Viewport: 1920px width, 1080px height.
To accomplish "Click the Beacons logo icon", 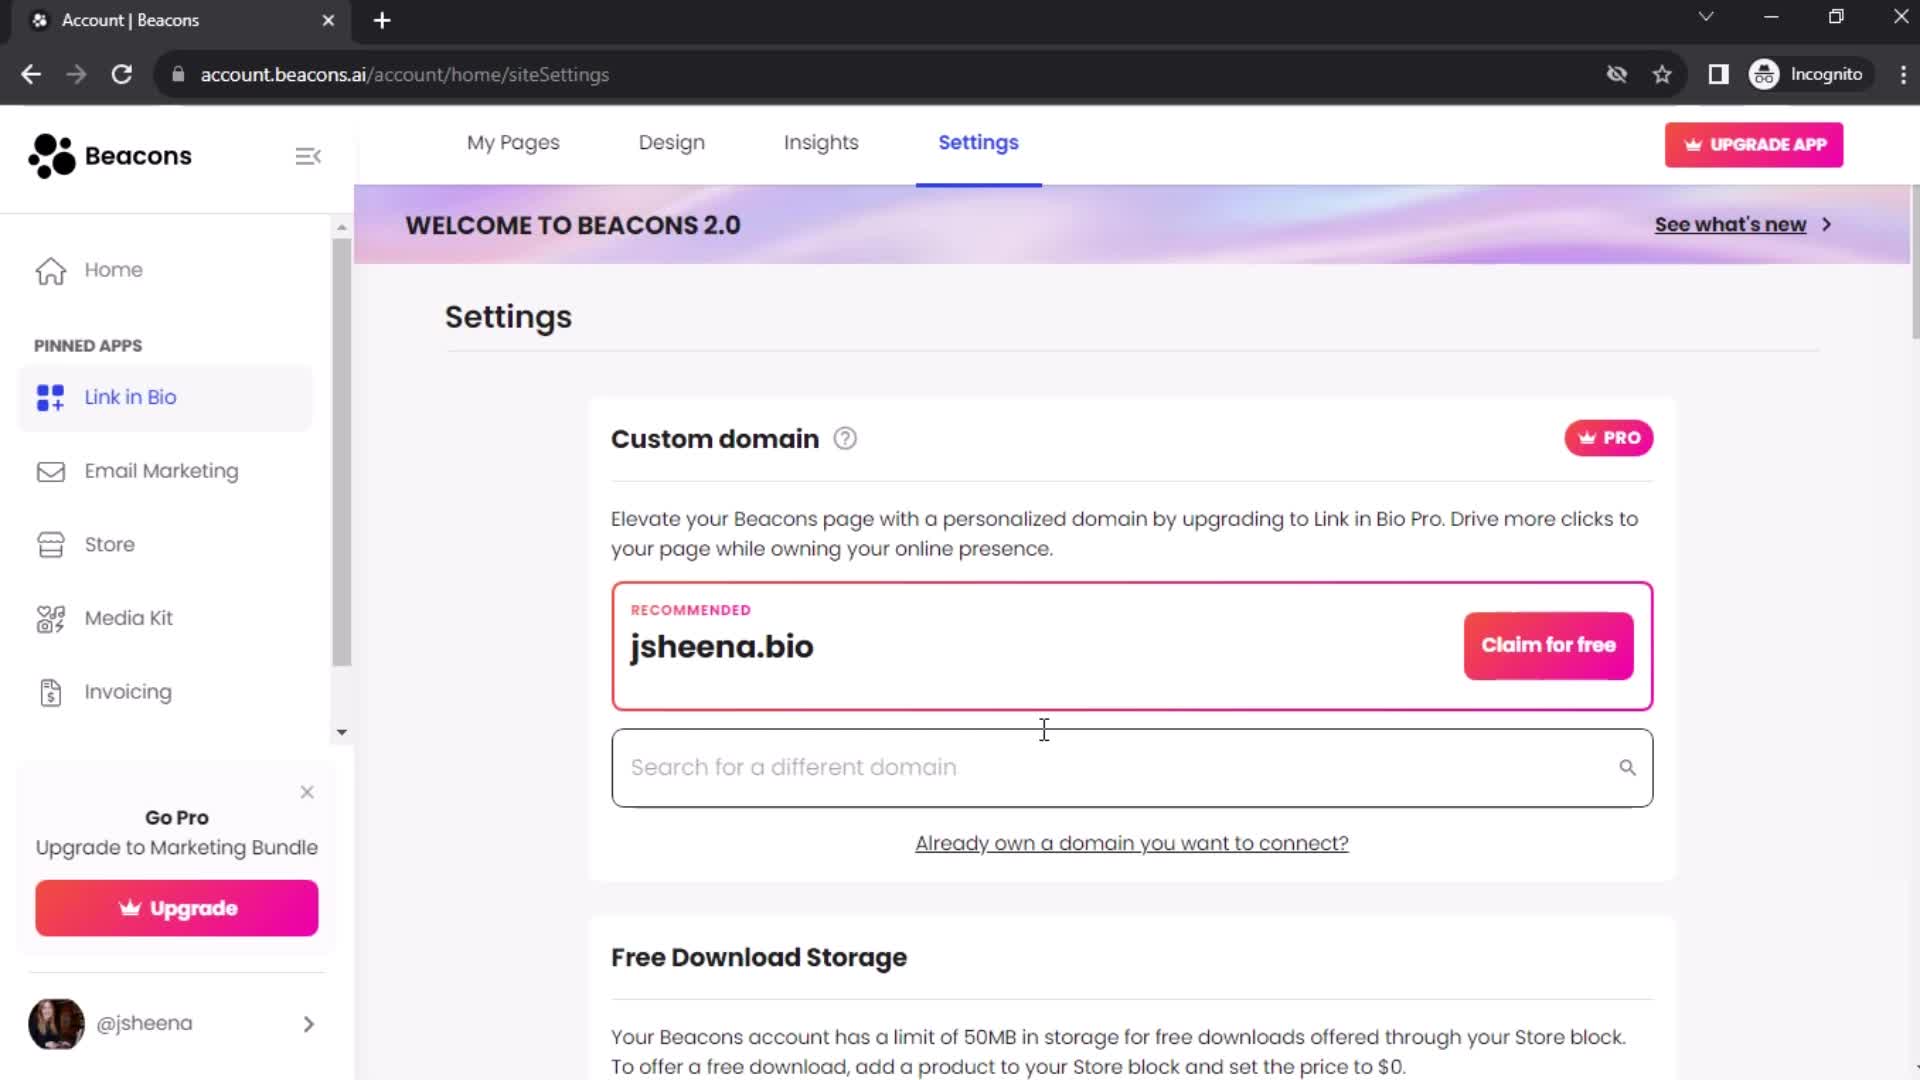I will (x=49, y=156).
